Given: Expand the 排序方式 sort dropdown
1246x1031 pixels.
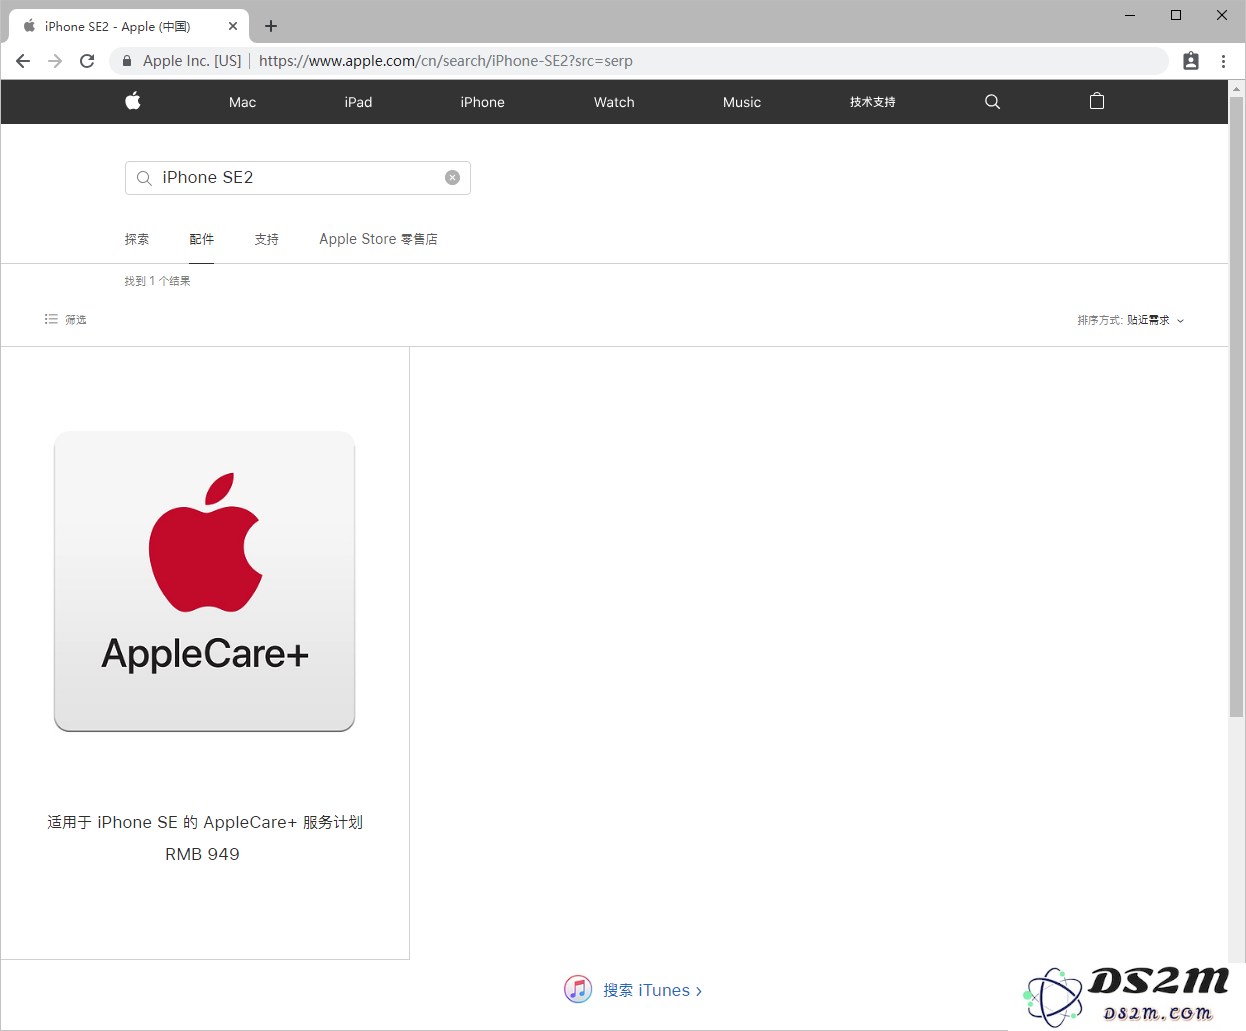Looking at the screenshot, I should point(1131,320).
